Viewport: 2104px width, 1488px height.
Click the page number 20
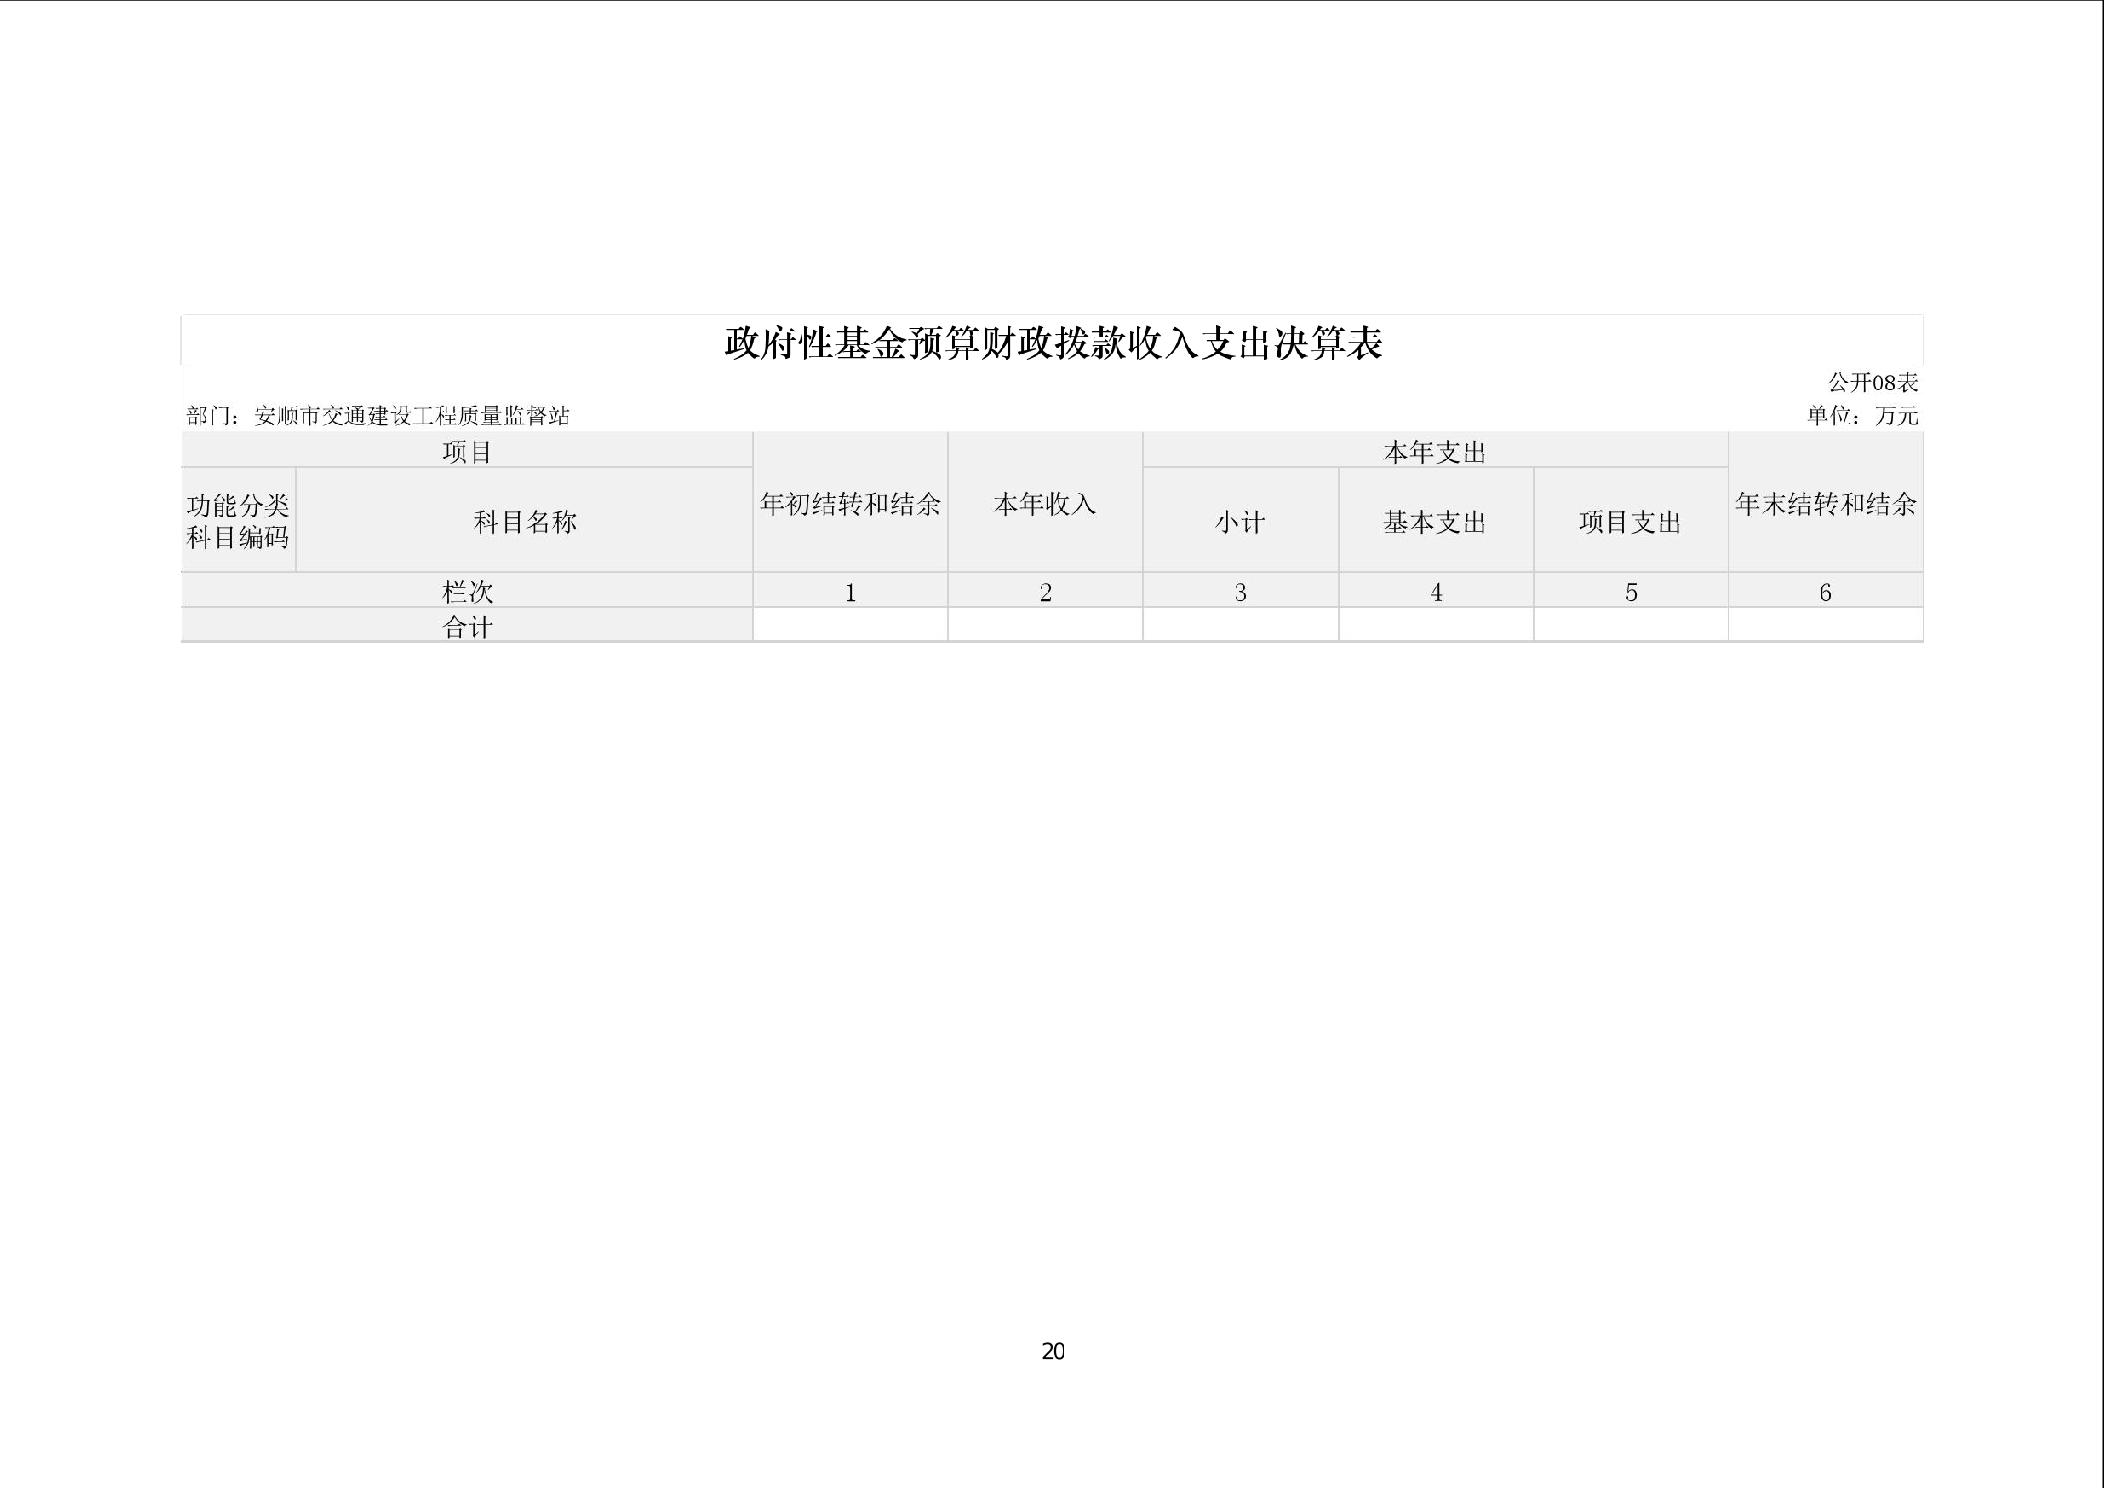click(x=1053, y=1351)
